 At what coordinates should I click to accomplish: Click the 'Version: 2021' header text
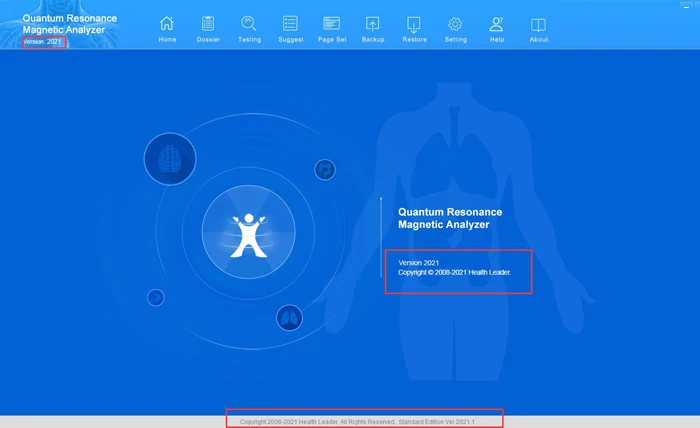tap(42, 42)
